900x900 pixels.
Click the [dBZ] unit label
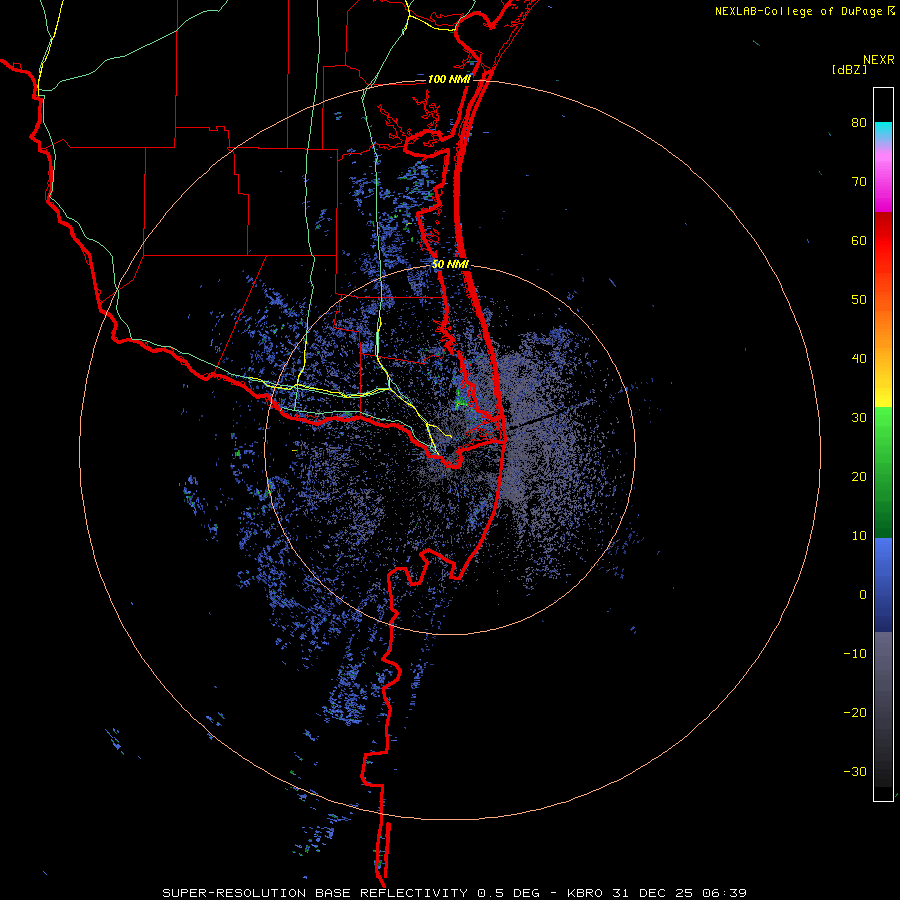click(849, 70)
